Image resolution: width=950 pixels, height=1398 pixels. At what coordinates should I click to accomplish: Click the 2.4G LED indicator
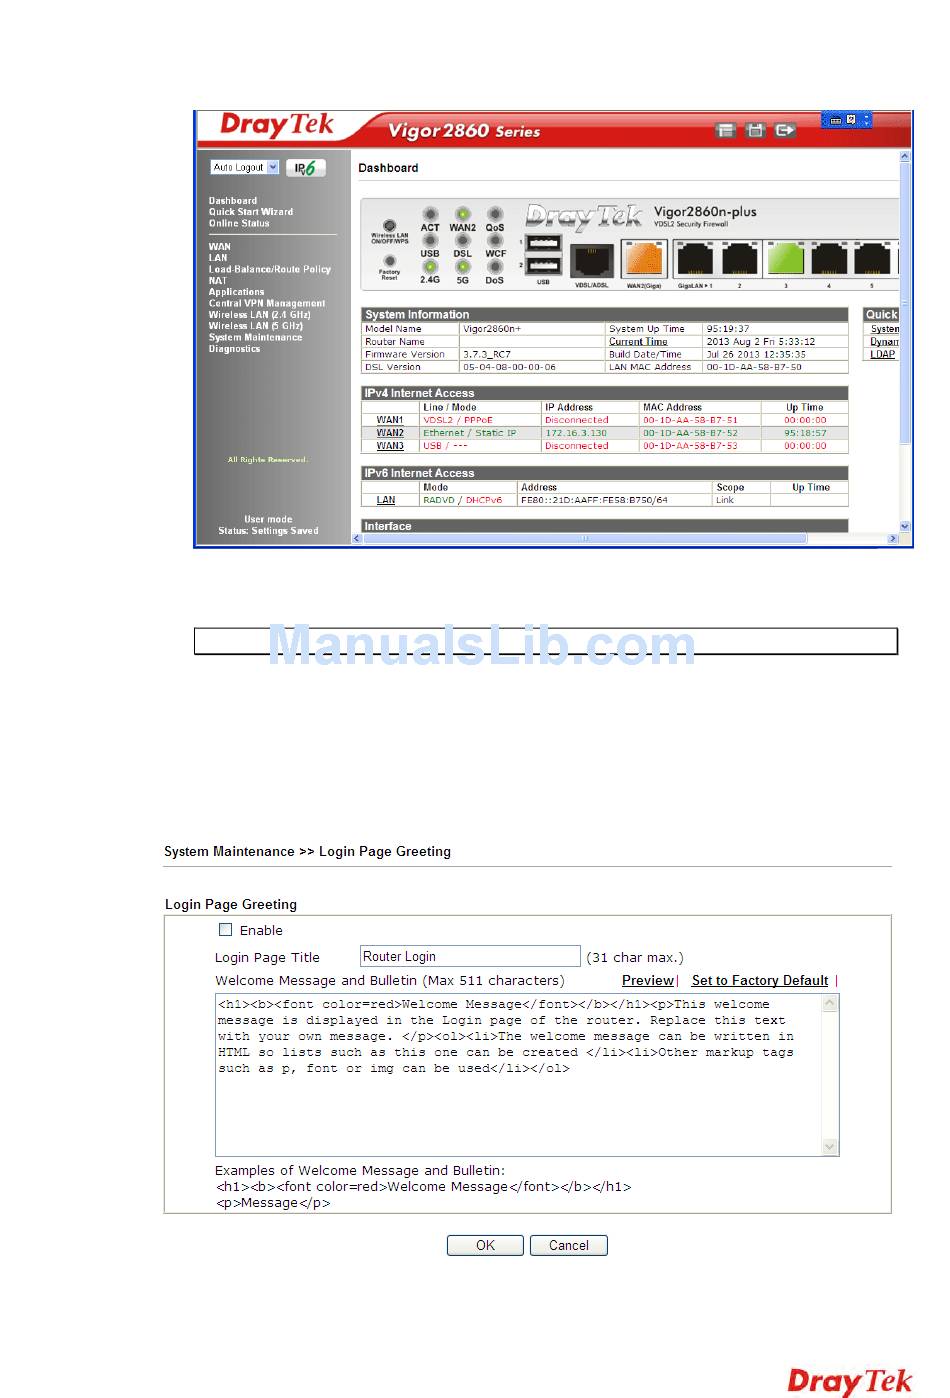(x=430, y=267)
